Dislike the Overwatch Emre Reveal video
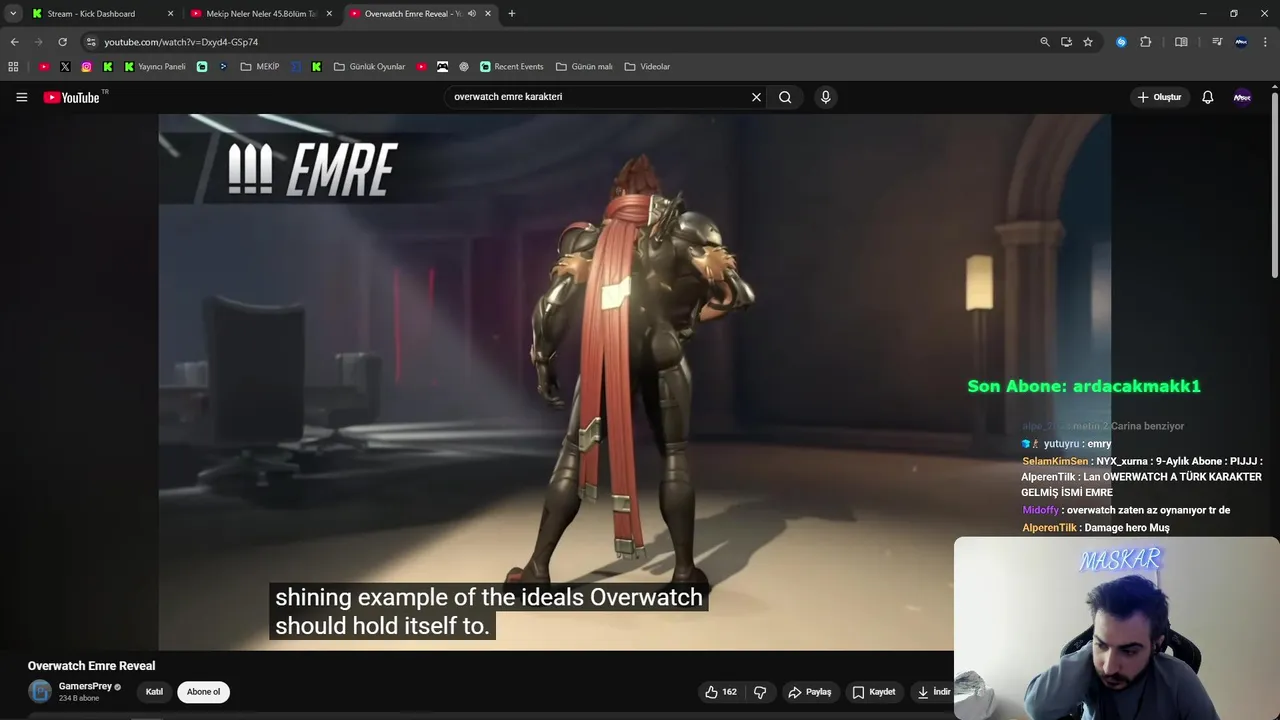1280x720 pixels. pos(760,692)
